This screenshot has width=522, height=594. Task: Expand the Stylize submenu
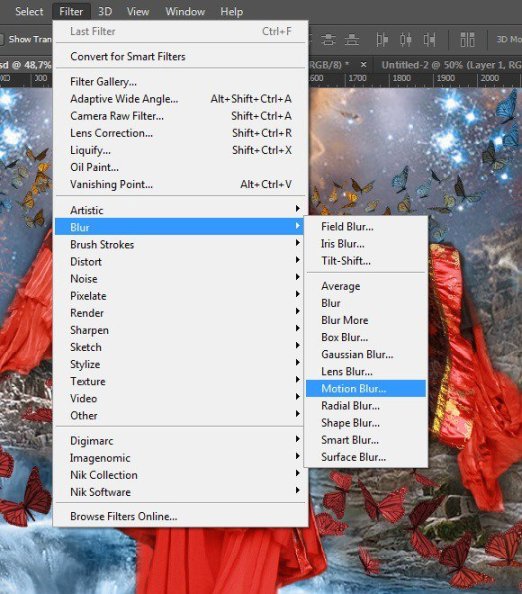coord(180,364)
